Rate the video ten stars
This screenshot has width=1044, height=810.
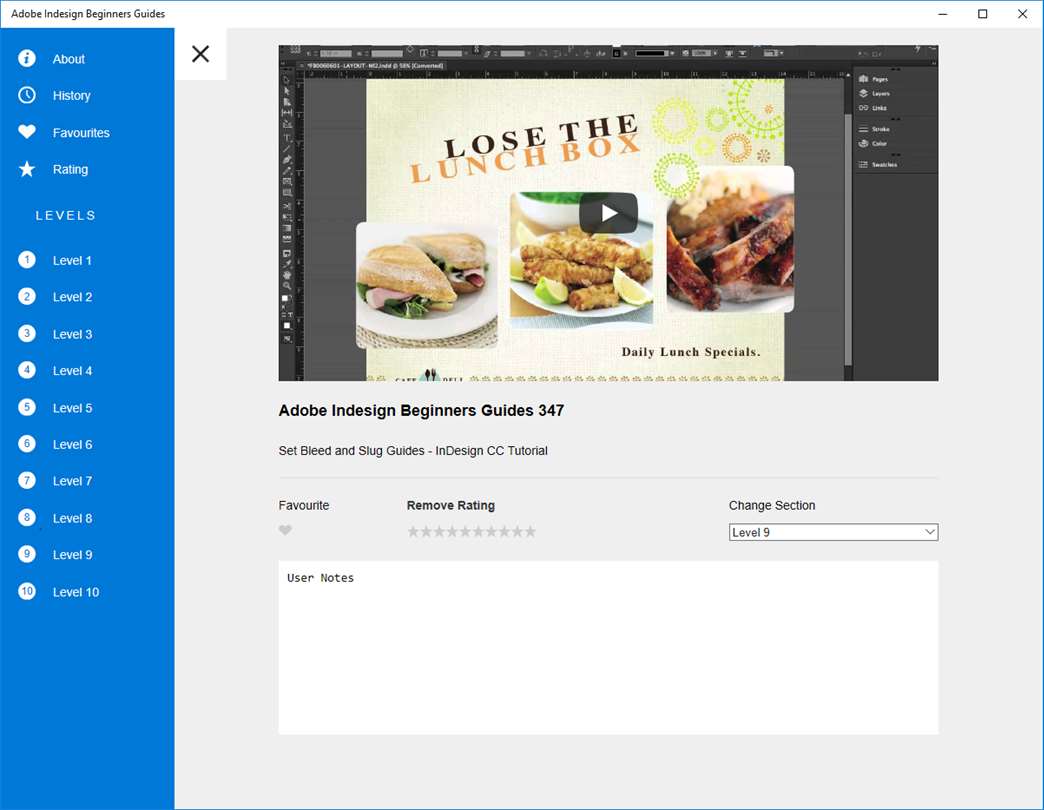[530, 531]
